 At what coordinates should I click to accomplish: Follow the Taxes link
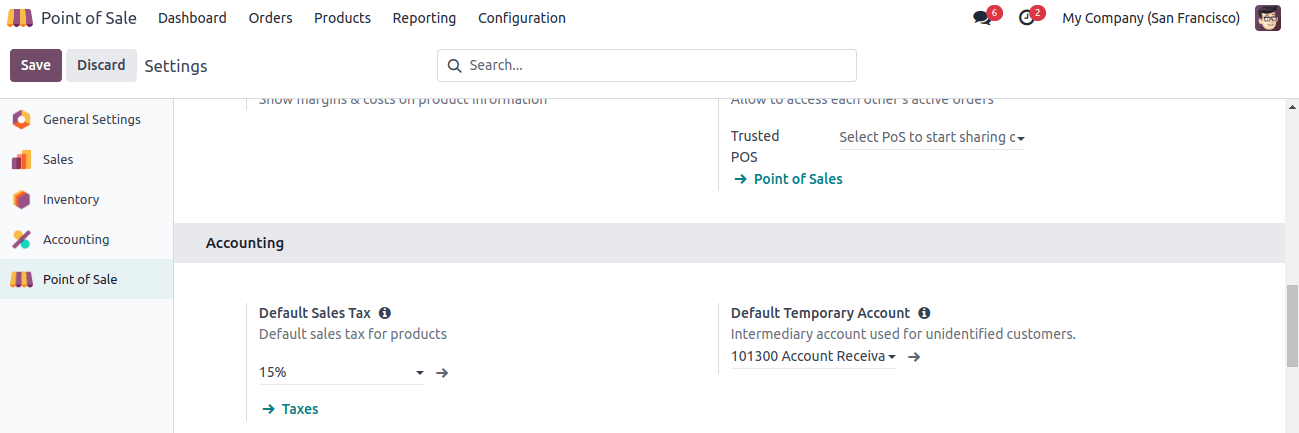pos(290,409)
